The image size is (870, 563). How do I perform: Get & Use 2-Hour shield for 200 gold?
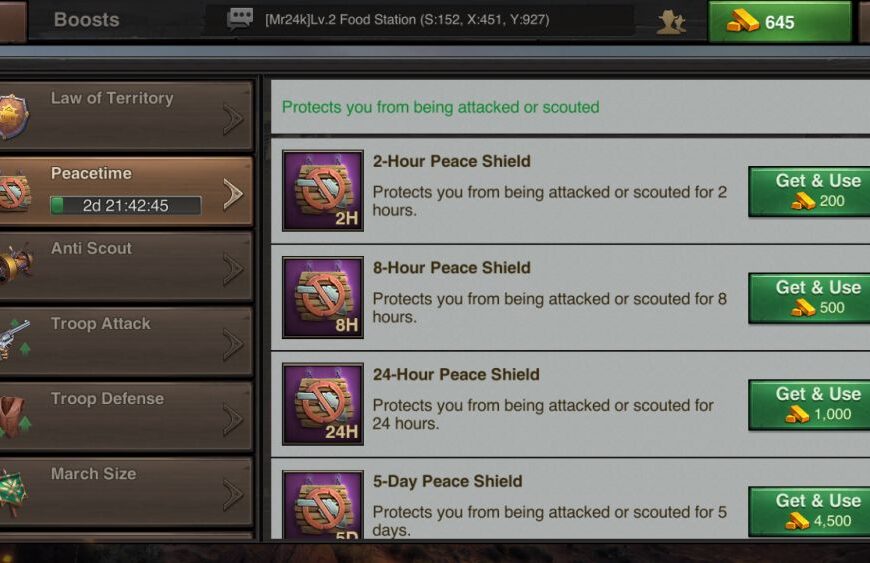817,191
